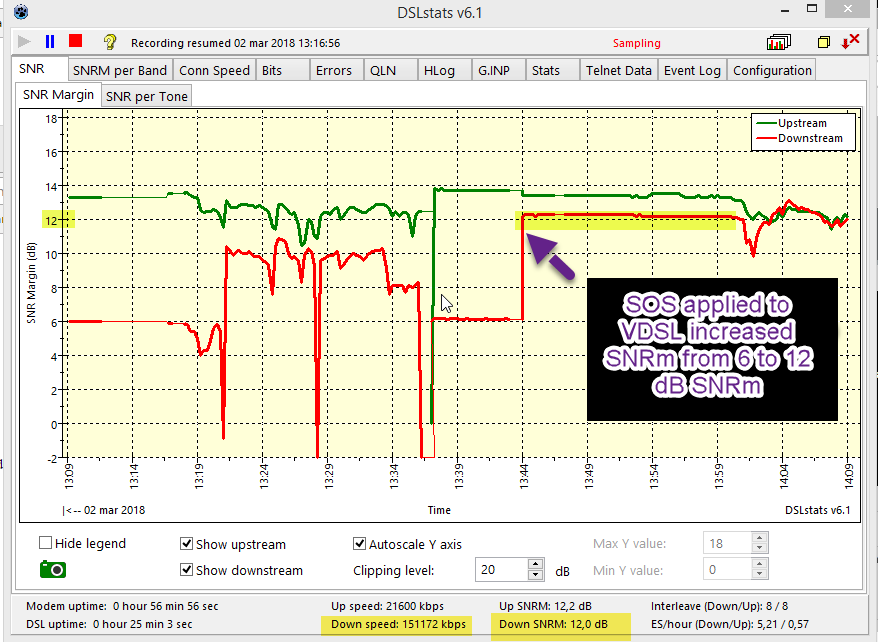Click the stacked graphs snapshot icon

778,42
